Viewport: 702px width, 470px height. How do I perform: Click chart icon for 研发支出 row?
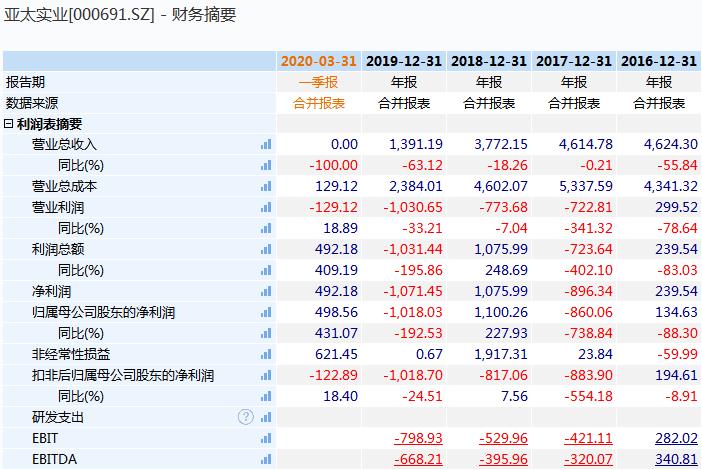pyautogui.click(x=266, y=418)
